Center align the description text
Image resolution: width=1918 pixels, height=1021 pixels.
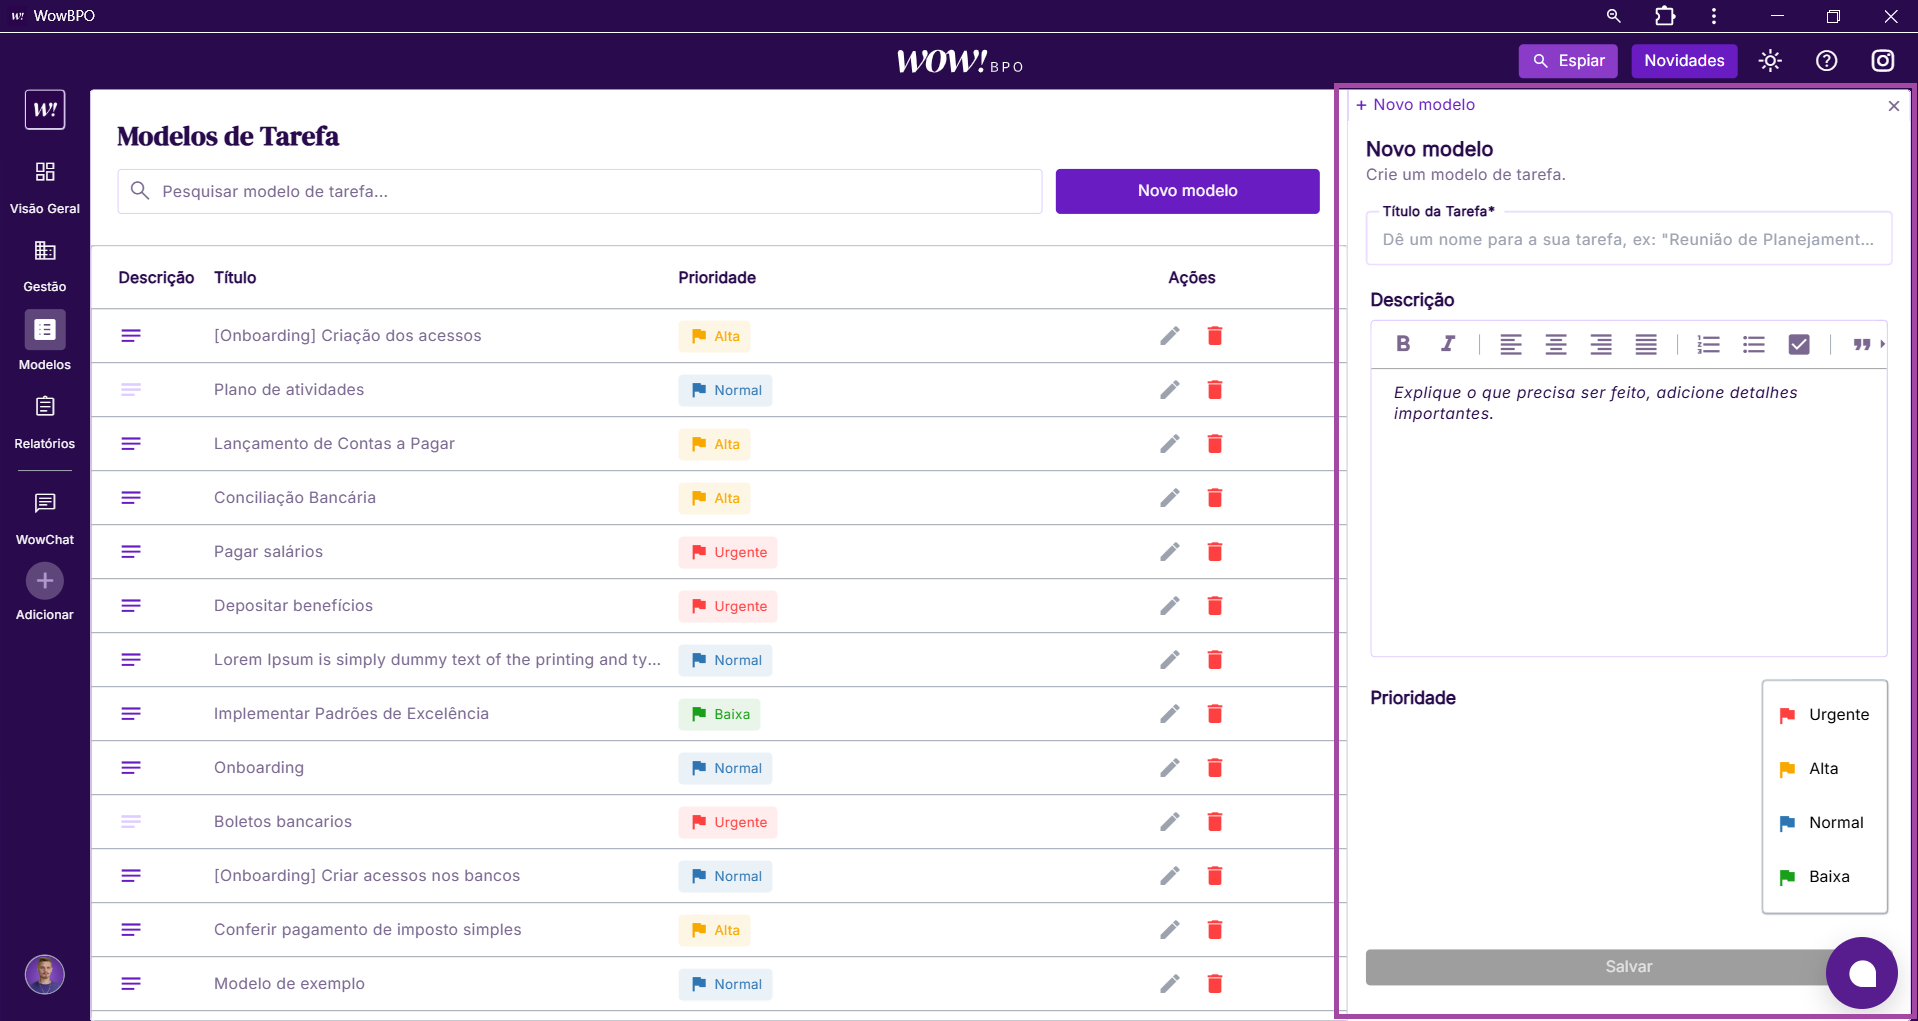(x=1555, y=344)
